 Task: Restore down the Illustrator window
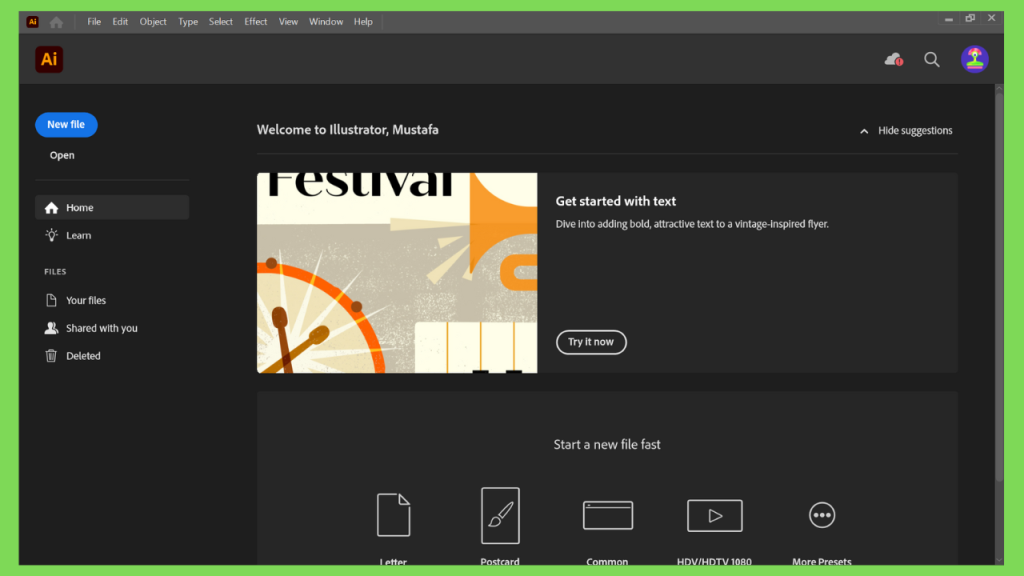(x=970, y=18)
